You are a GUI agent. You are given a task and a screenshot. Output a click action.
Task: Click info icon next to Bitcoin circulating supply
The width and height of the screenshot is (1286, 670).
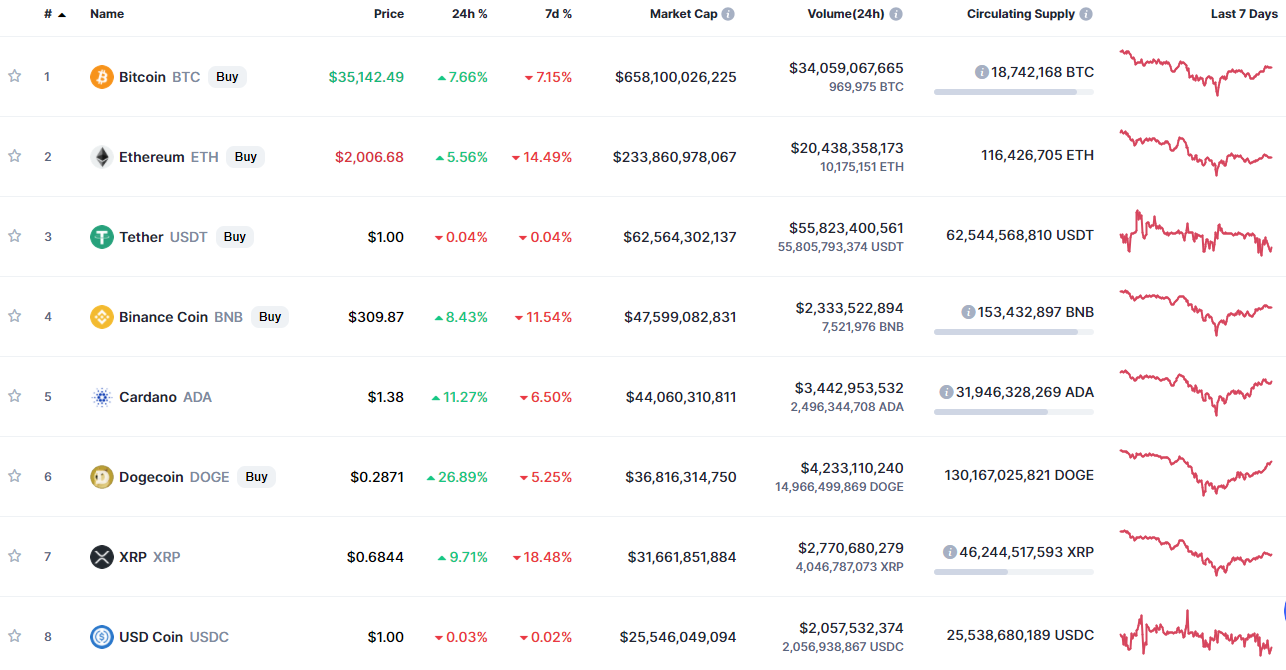tap(982, 72)
